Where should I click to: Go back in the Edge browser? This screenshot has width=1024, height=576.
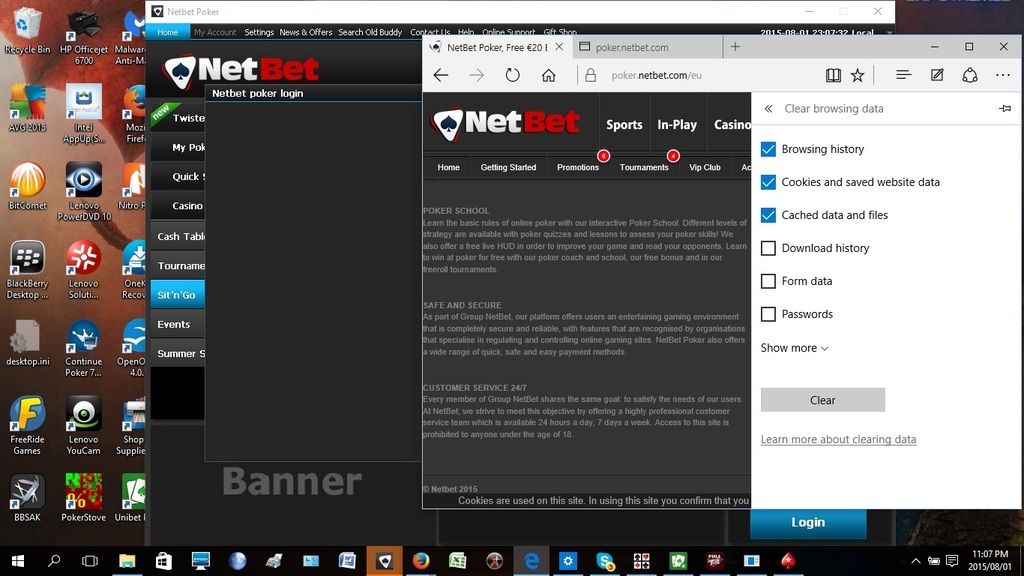click(x=441, y=75)
